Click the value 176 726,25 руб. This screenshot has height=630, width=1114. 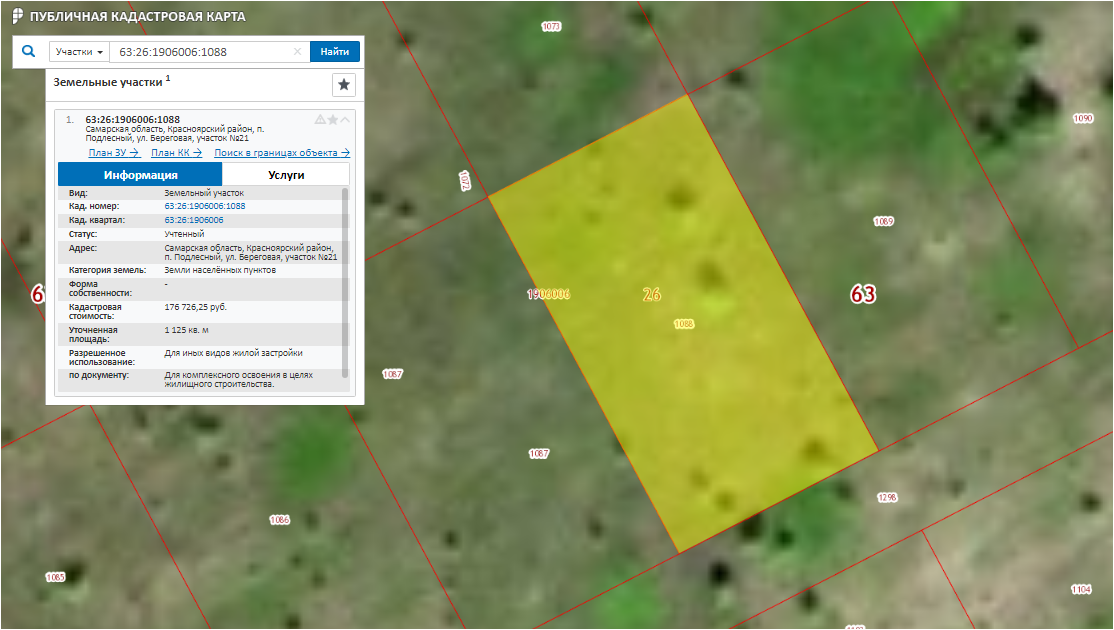(x=195, y=308)
